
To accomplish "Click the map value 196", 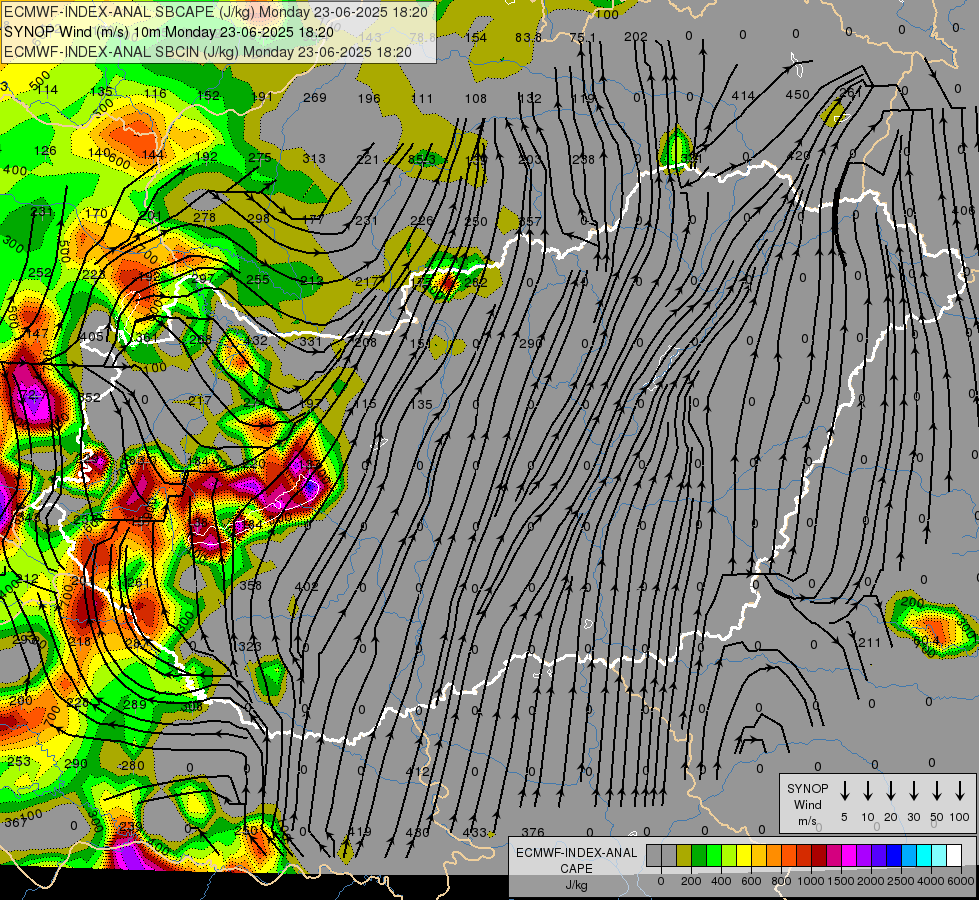I will [369, 98].
